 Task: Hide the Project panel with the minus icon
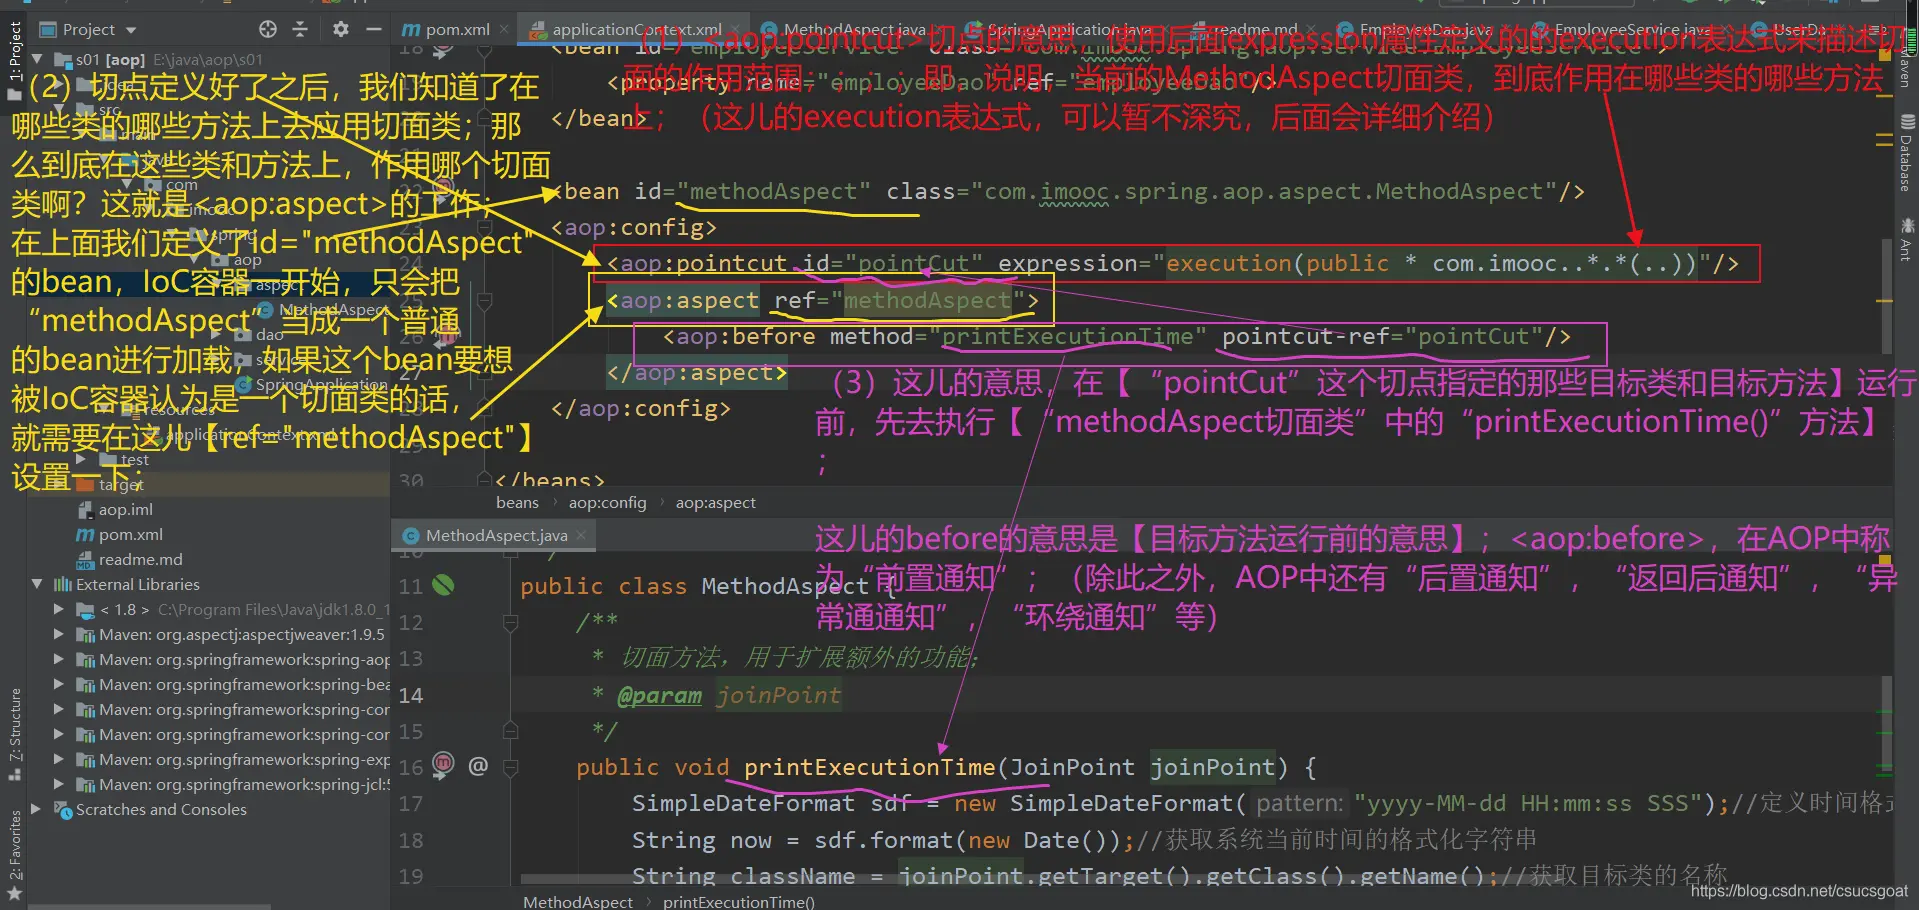tap(374, 29)
